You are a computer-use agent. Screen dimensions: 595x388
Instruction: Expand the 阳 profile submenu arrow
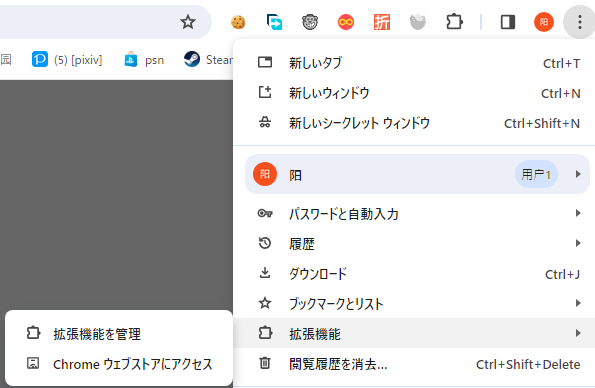point(578,174)
